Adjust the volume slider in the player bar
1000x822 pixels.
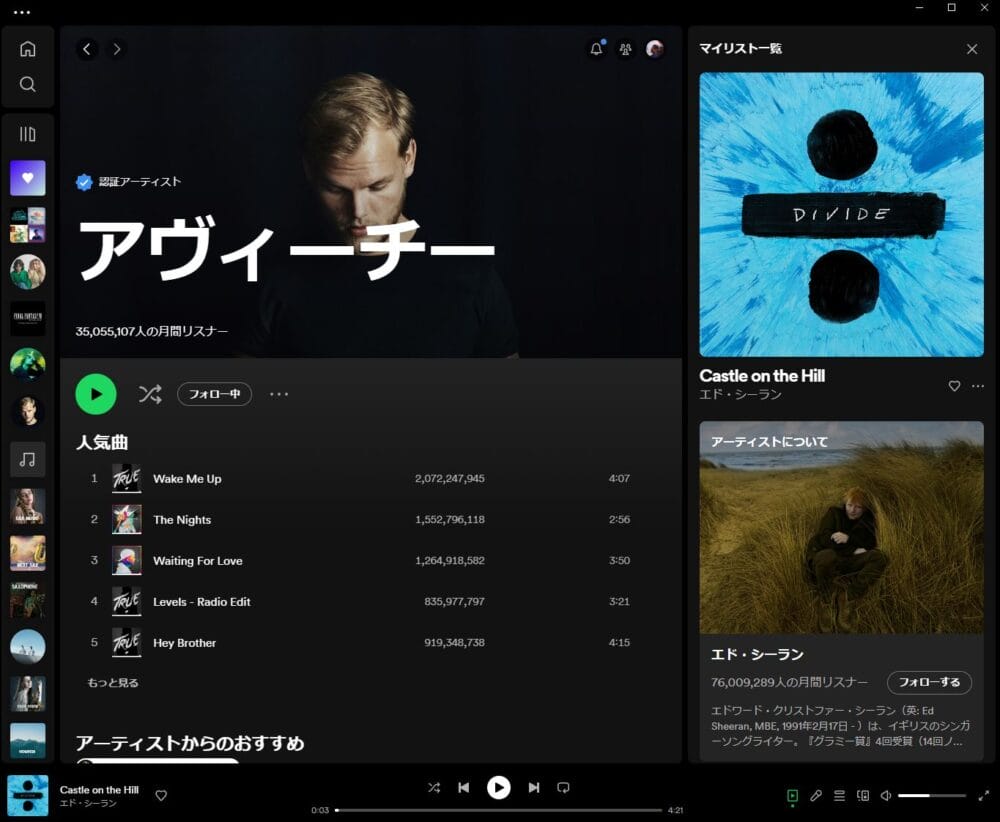click(931, 796)
